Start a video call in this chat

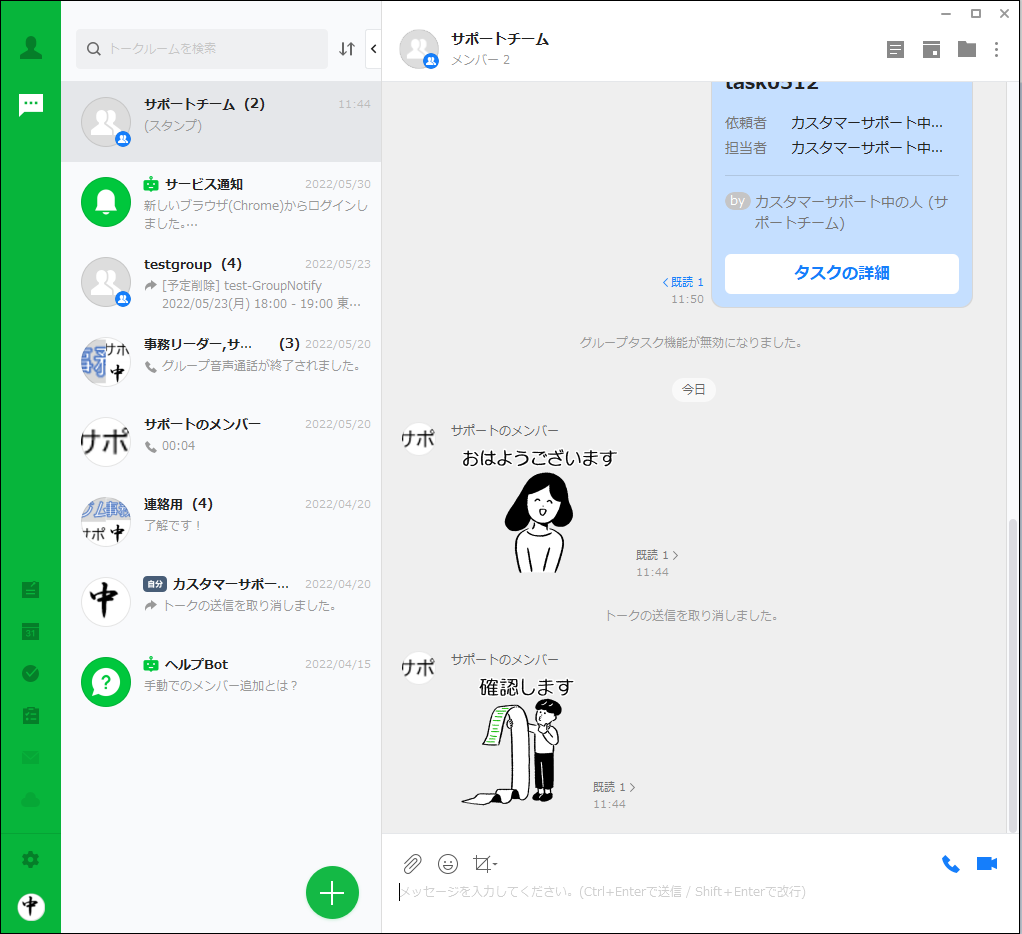coord(987,864)
